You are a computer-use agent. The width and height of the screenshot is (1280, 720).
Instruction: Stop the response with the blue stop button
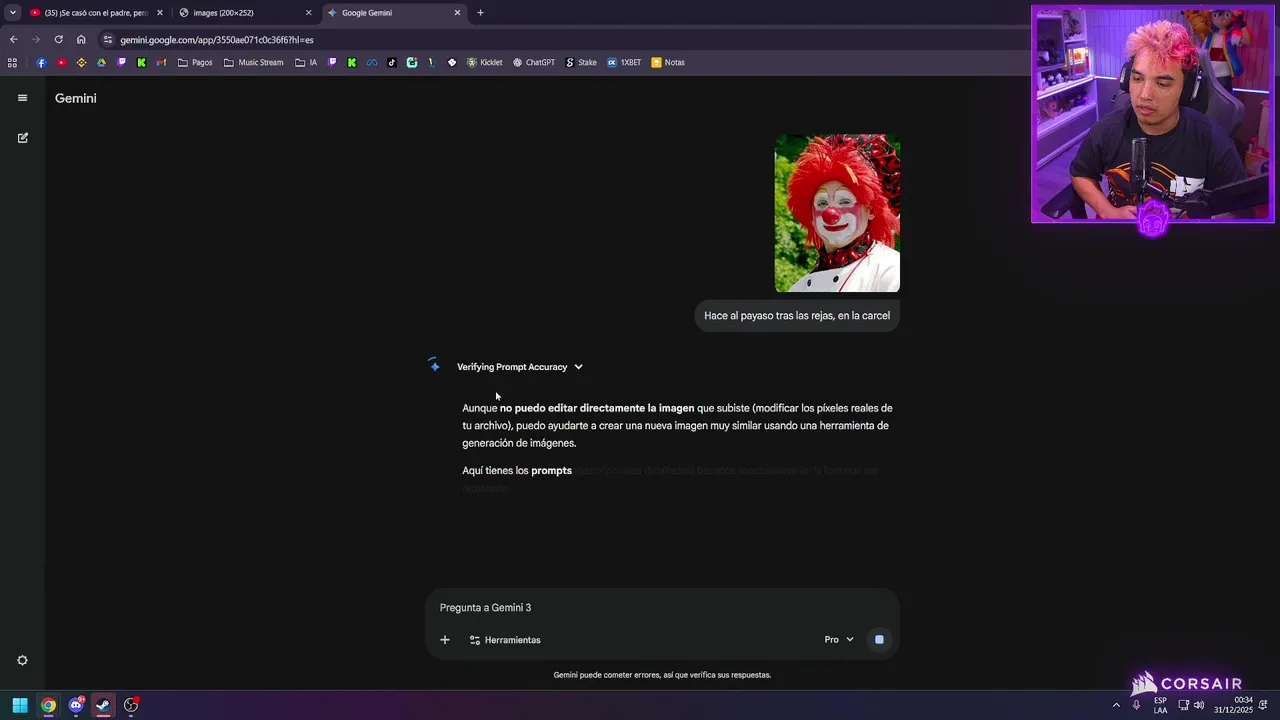879,640
